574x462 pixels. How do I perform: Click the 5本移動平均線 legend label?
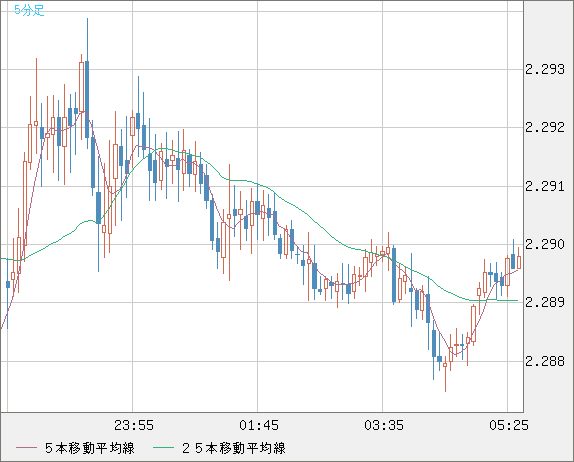click(x=90, y=448)
